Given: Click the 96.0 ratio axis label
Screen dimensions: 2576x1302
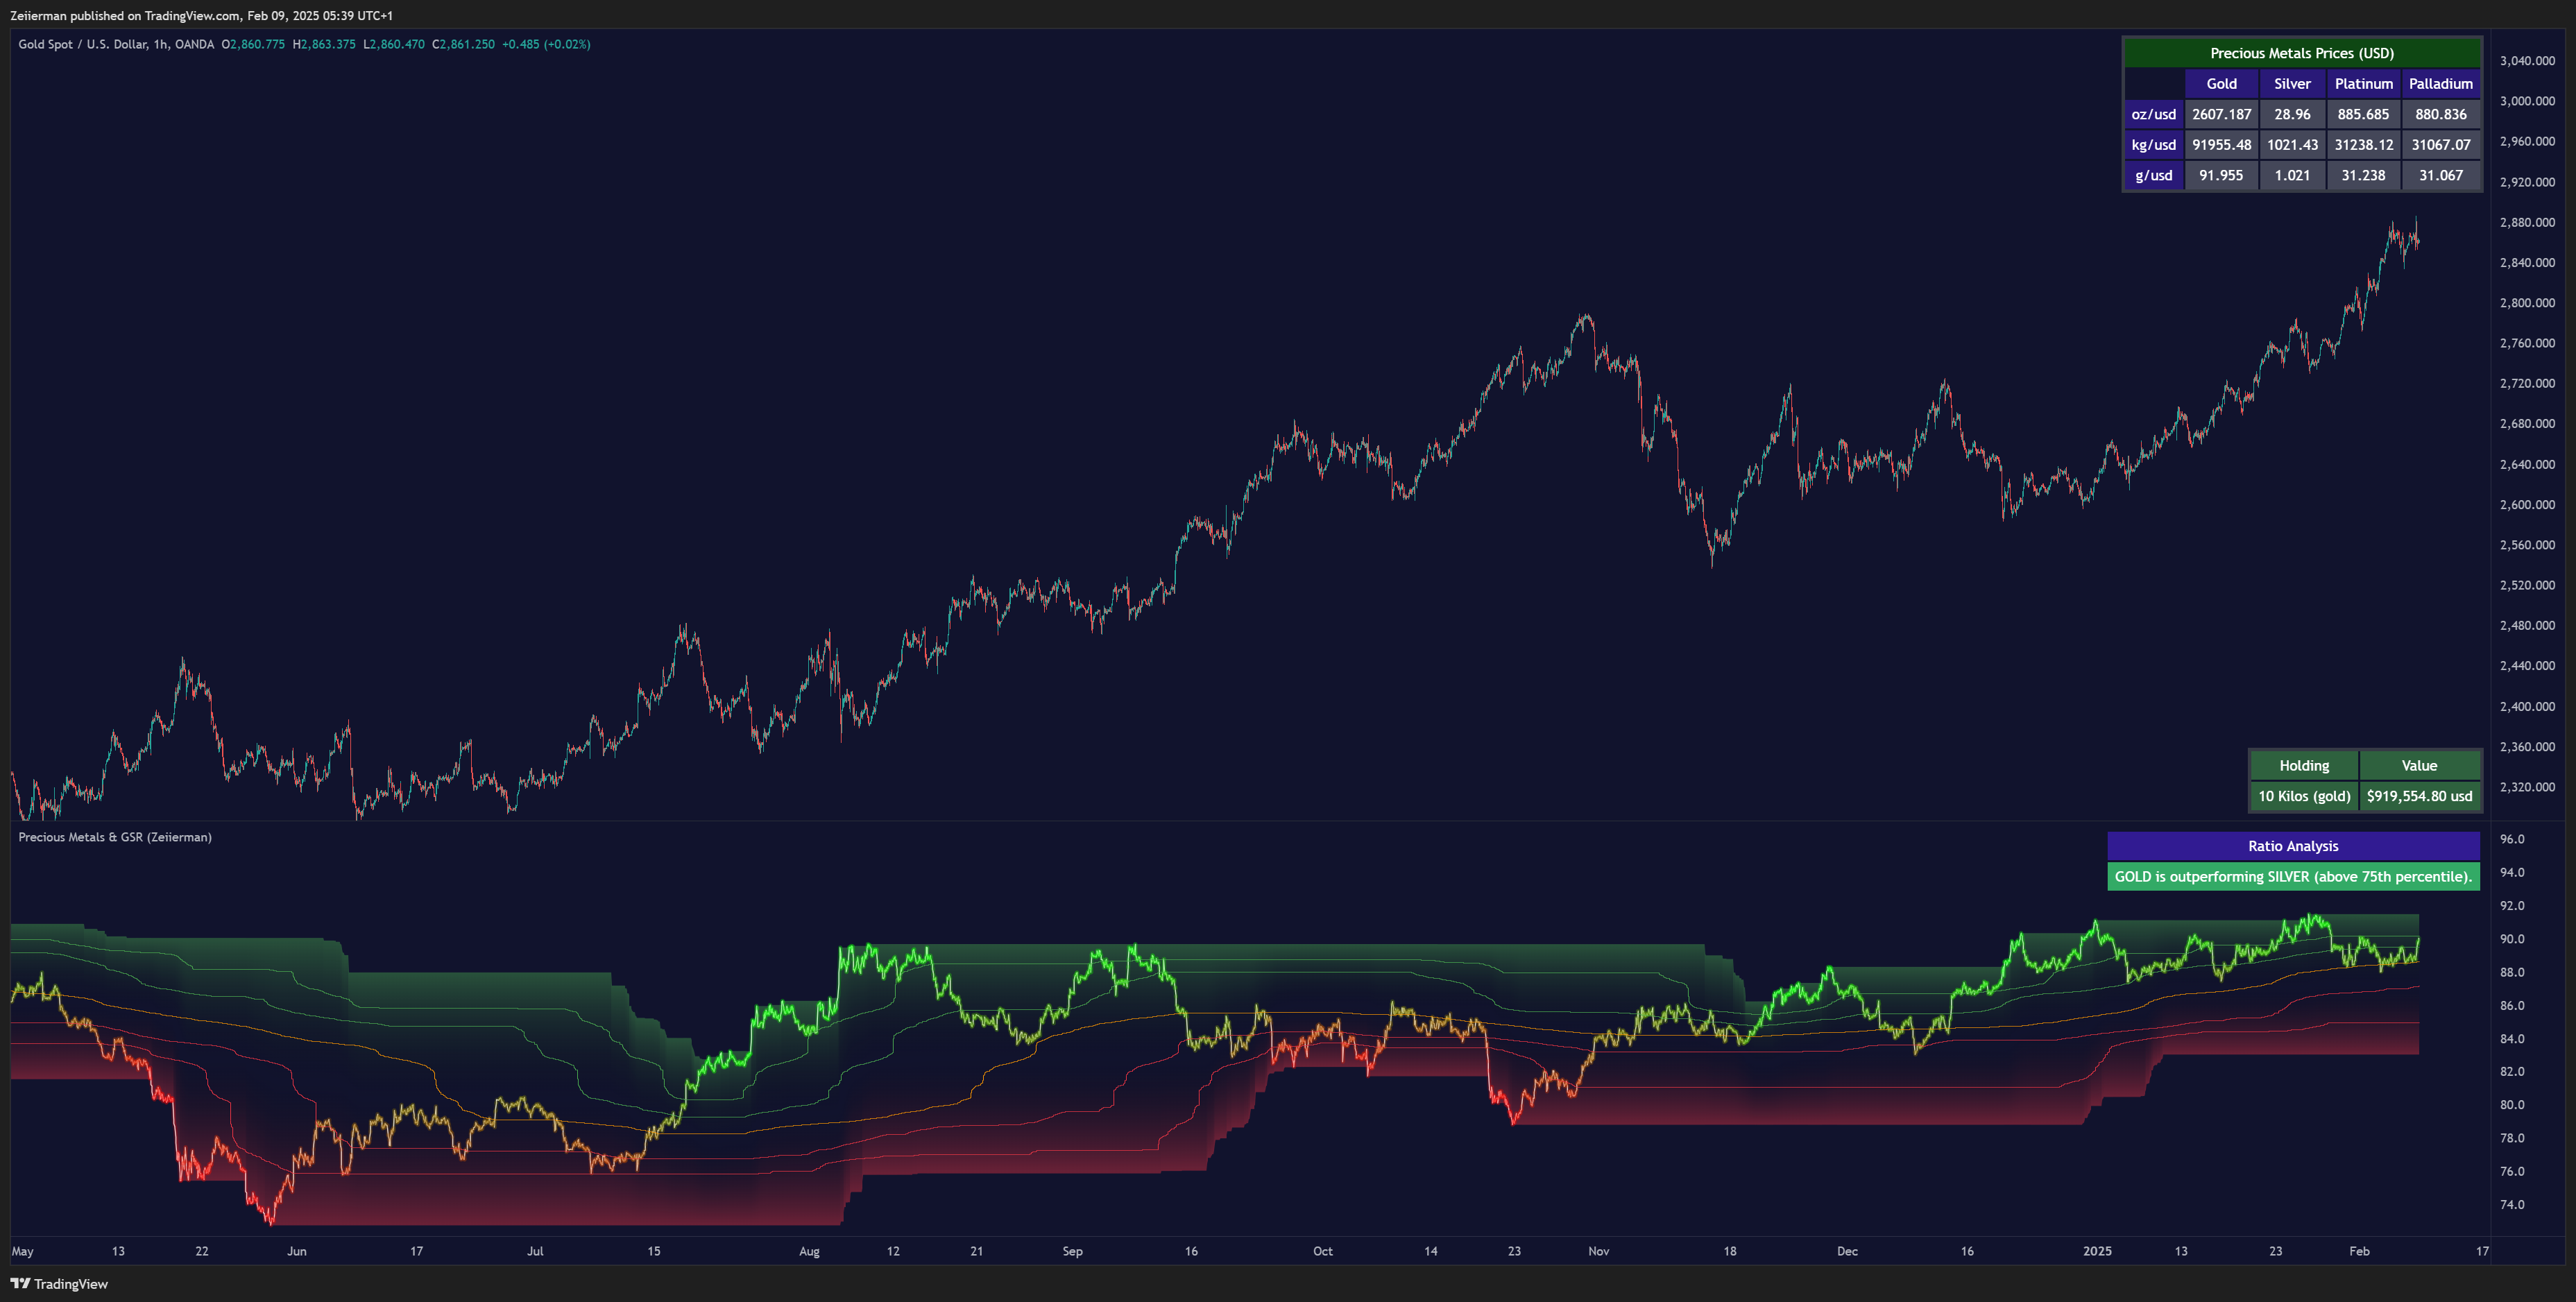Looking at the screenshot, I should (x=2512, y=839).
